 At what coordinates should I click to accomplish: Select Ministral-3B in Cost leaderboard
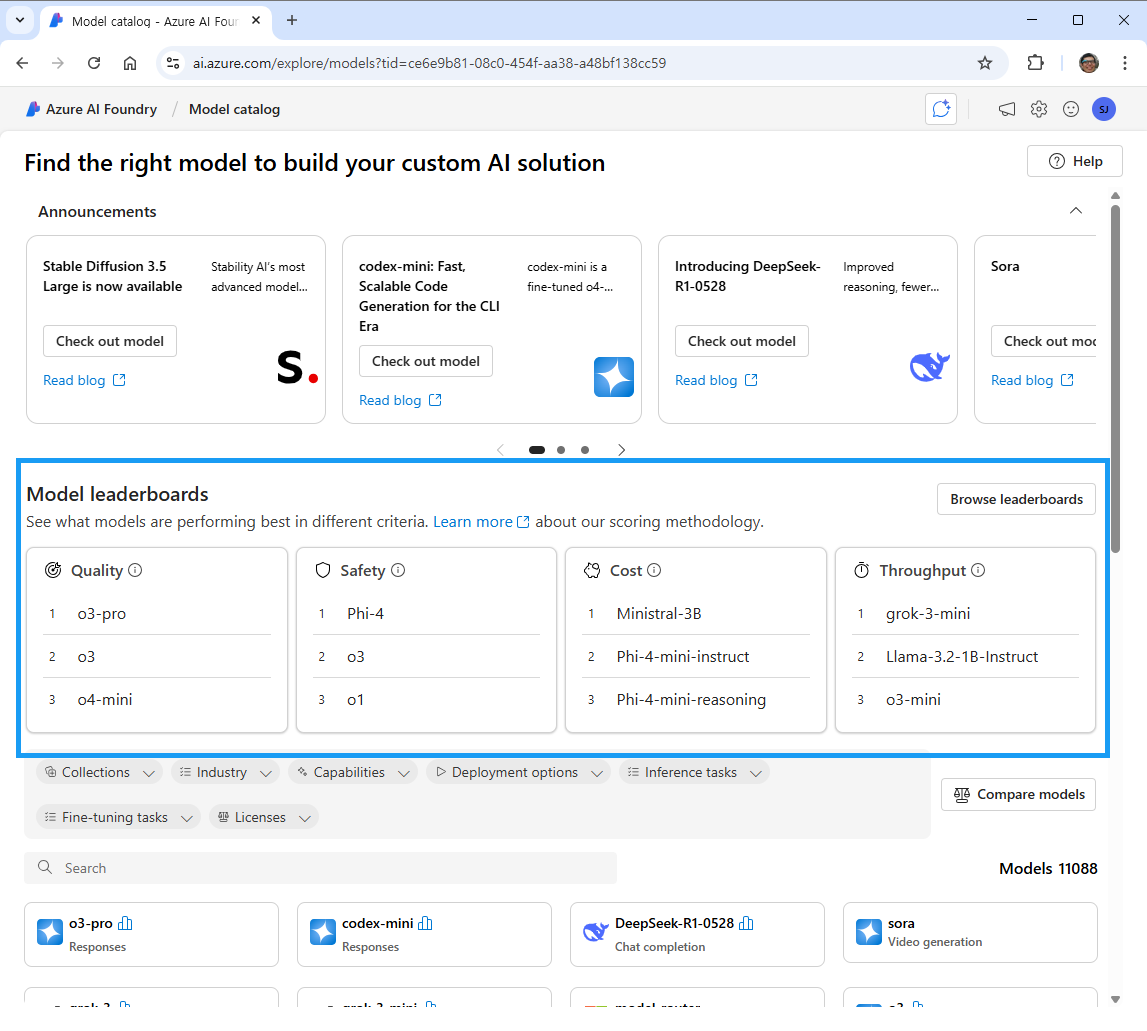point(659,614)
